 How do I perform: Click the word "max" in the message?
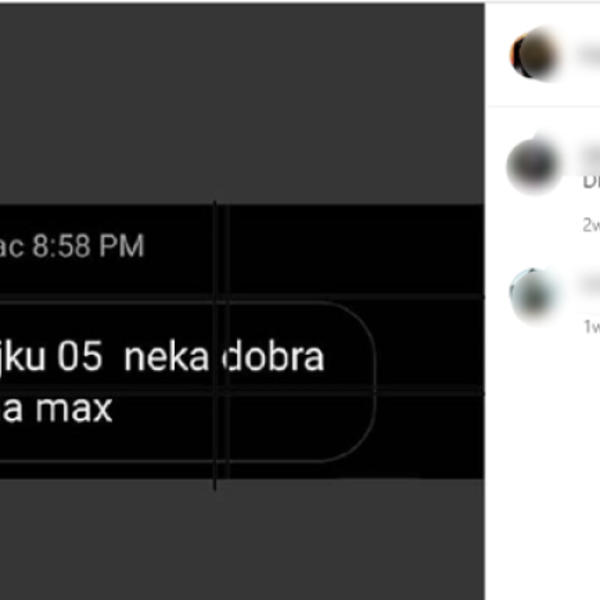(74, 409)
